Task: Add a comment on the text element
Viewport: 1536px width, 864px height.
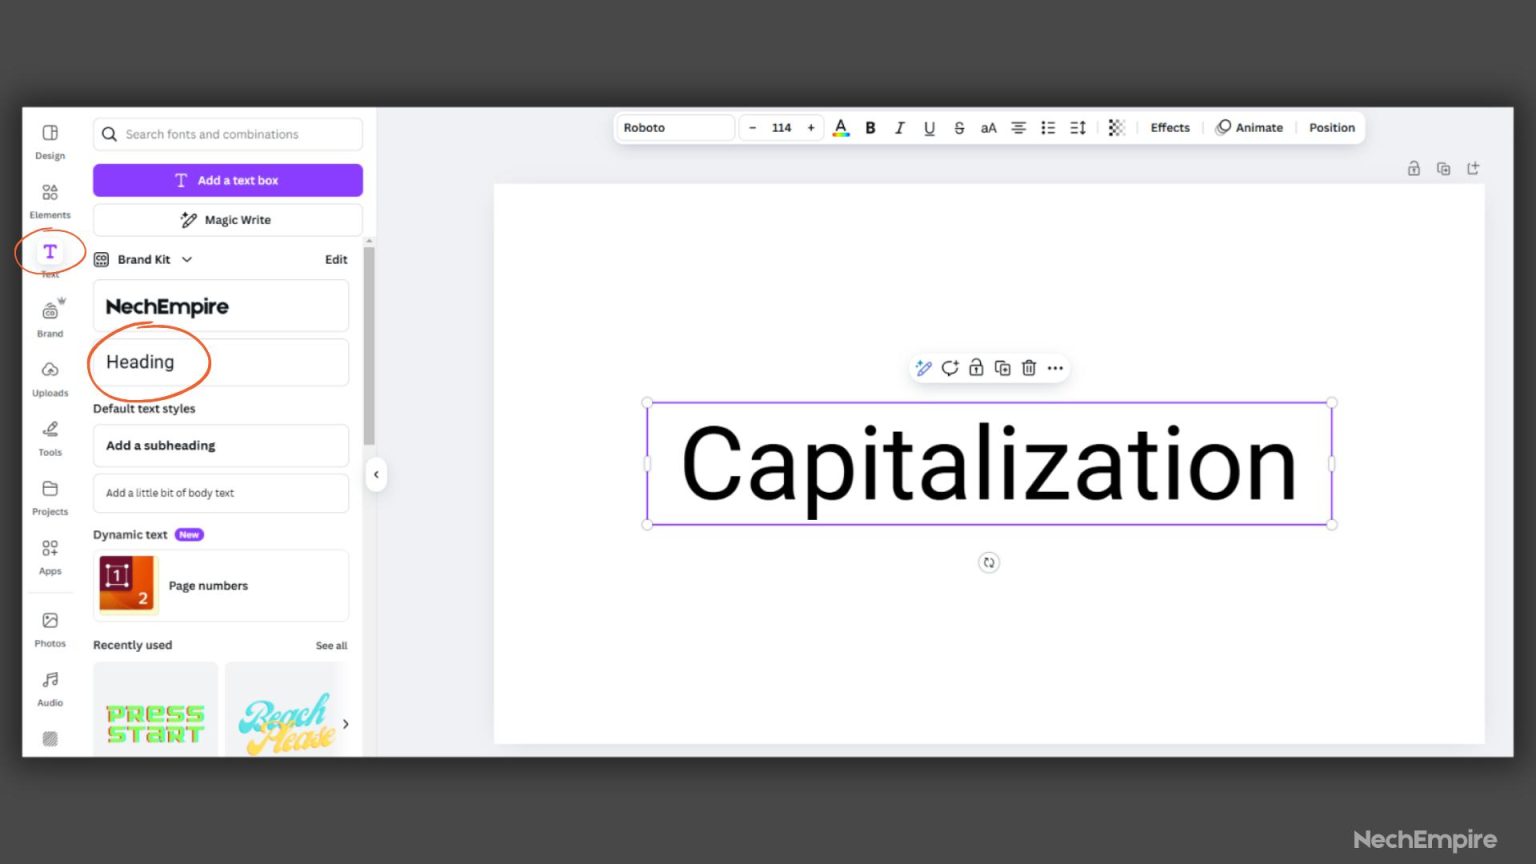Action: point(949,368)
